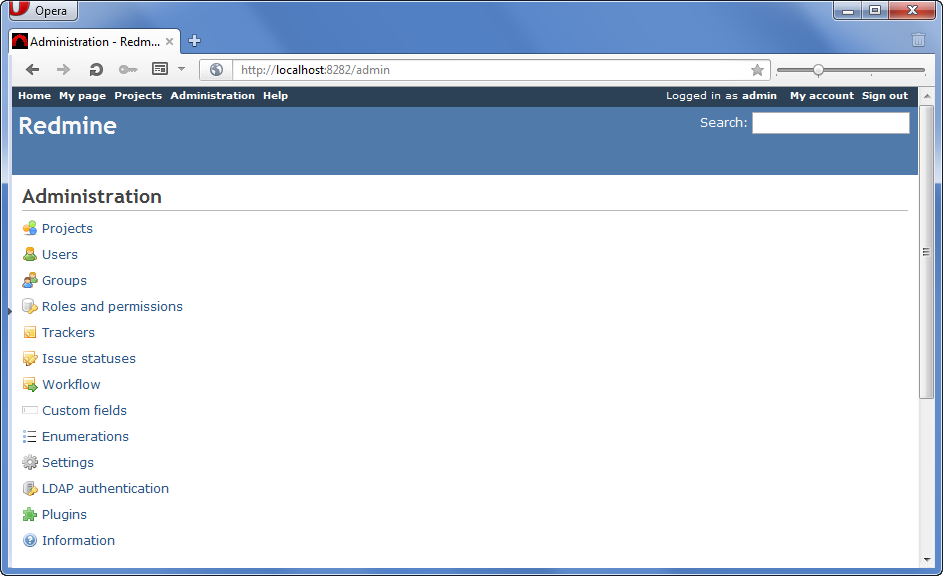Open the Custom fields page
943x576 pixels.
84,410
